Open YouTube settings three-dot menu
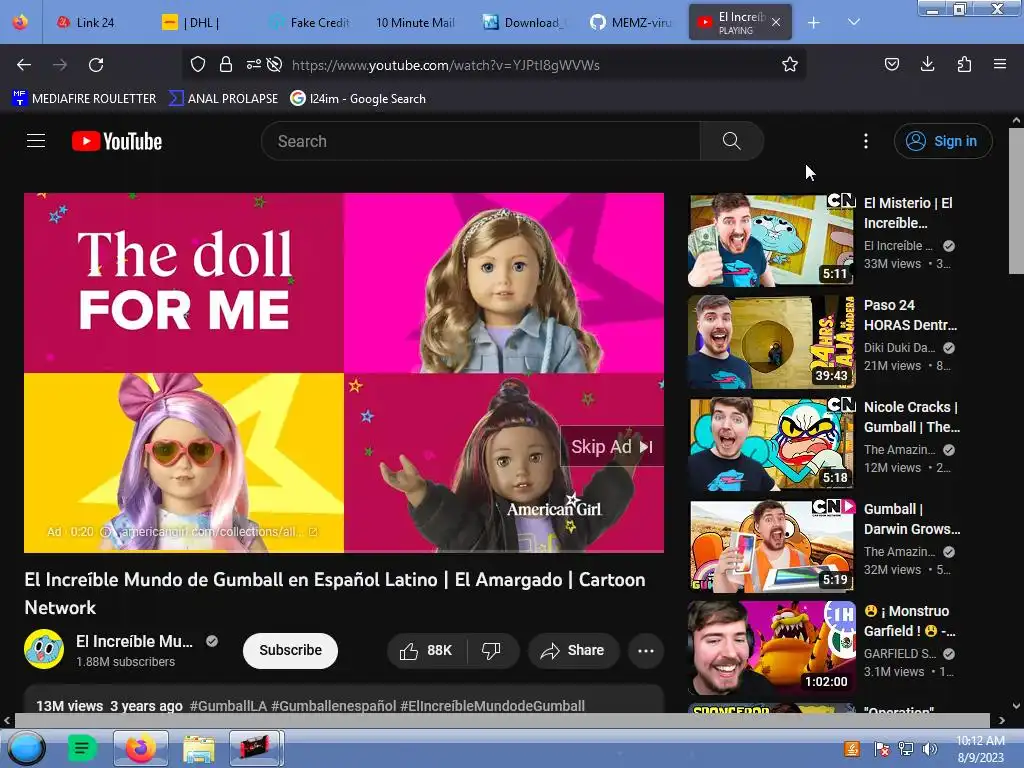1024x768 pixels. point(866,141)
